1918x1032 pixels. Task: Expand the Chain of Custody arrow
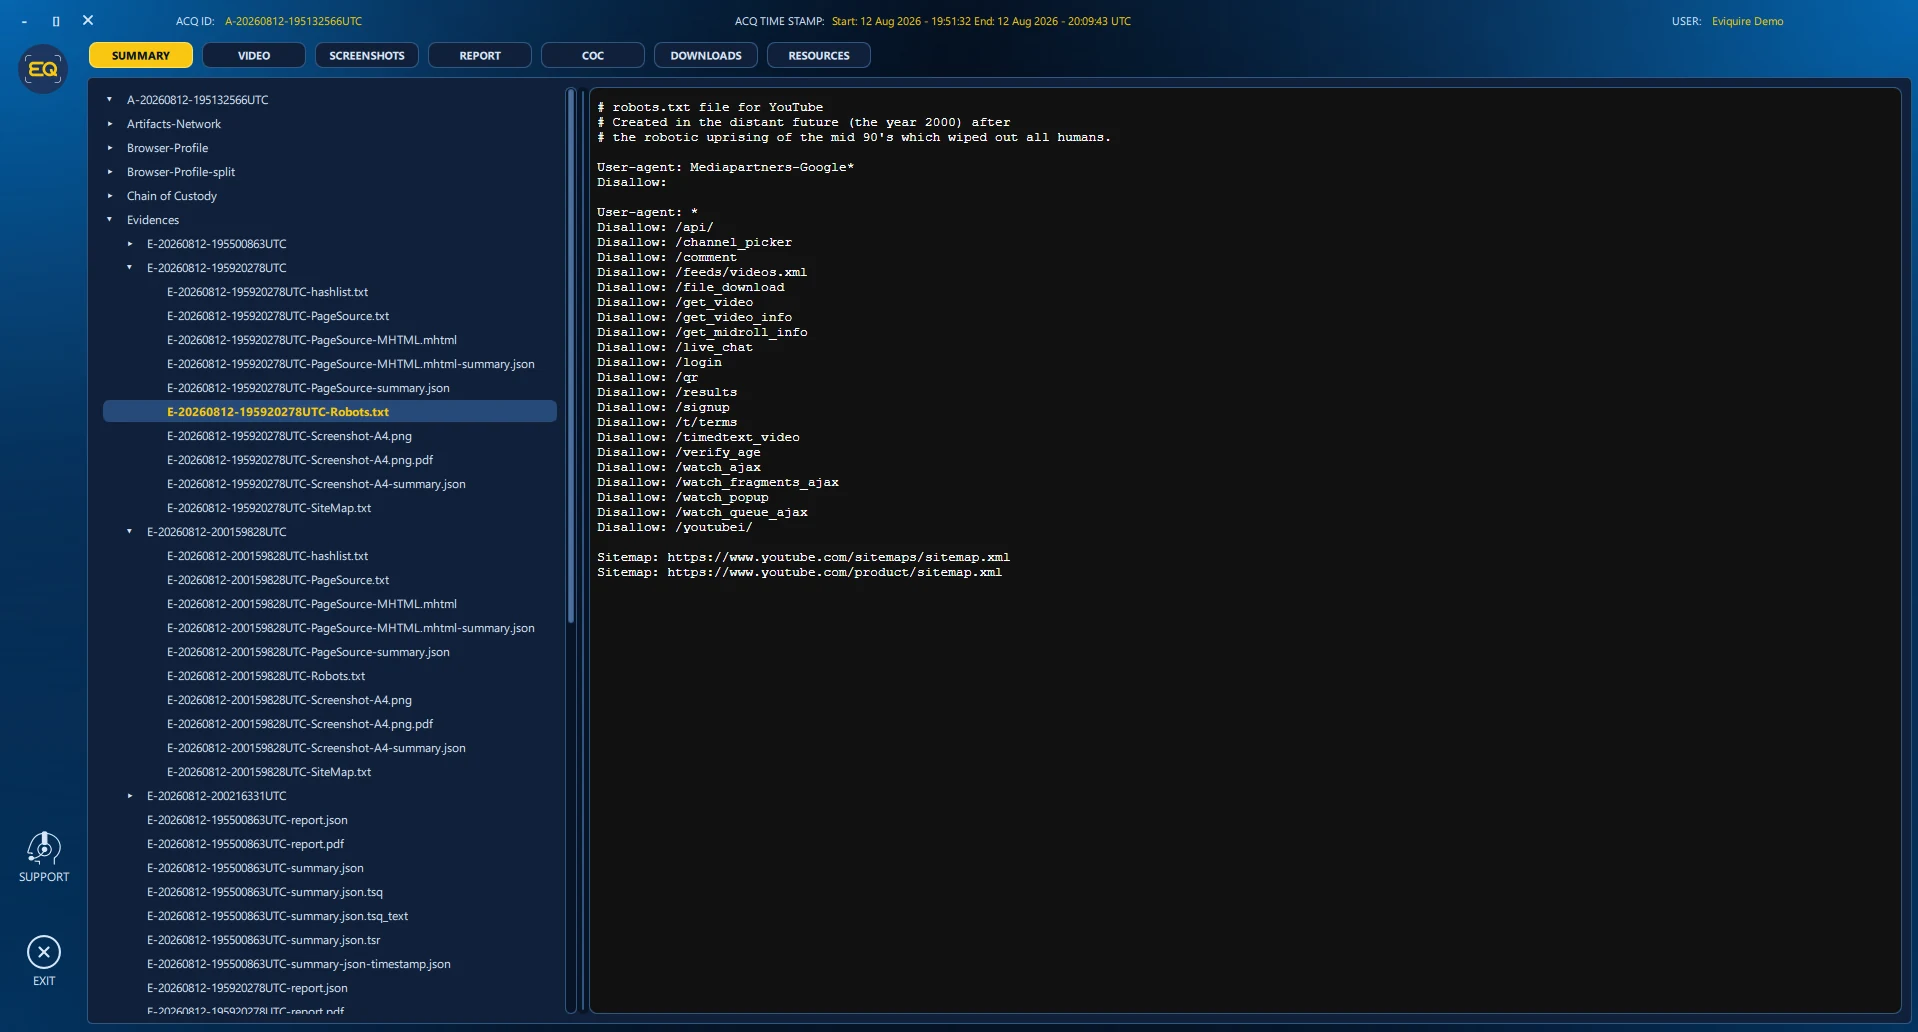(110, 196)
